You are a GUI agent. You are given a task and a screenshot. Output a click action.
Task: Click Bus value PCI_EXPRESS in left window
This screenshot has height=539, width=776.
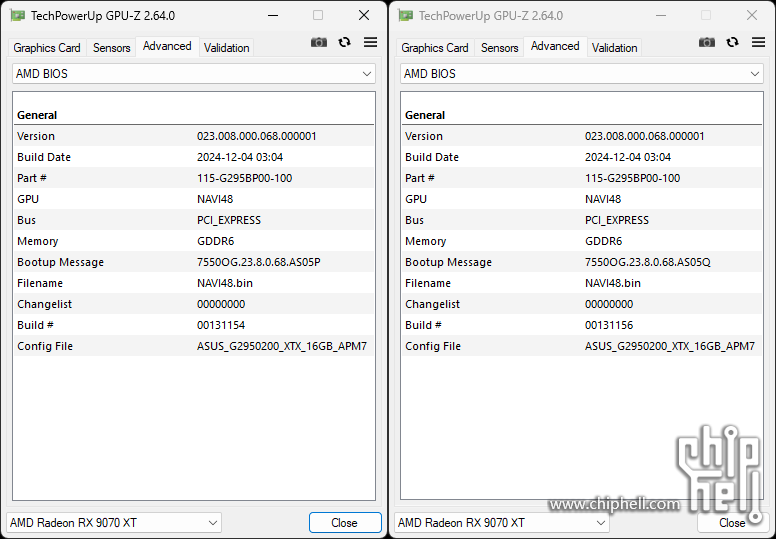[229, 220]
